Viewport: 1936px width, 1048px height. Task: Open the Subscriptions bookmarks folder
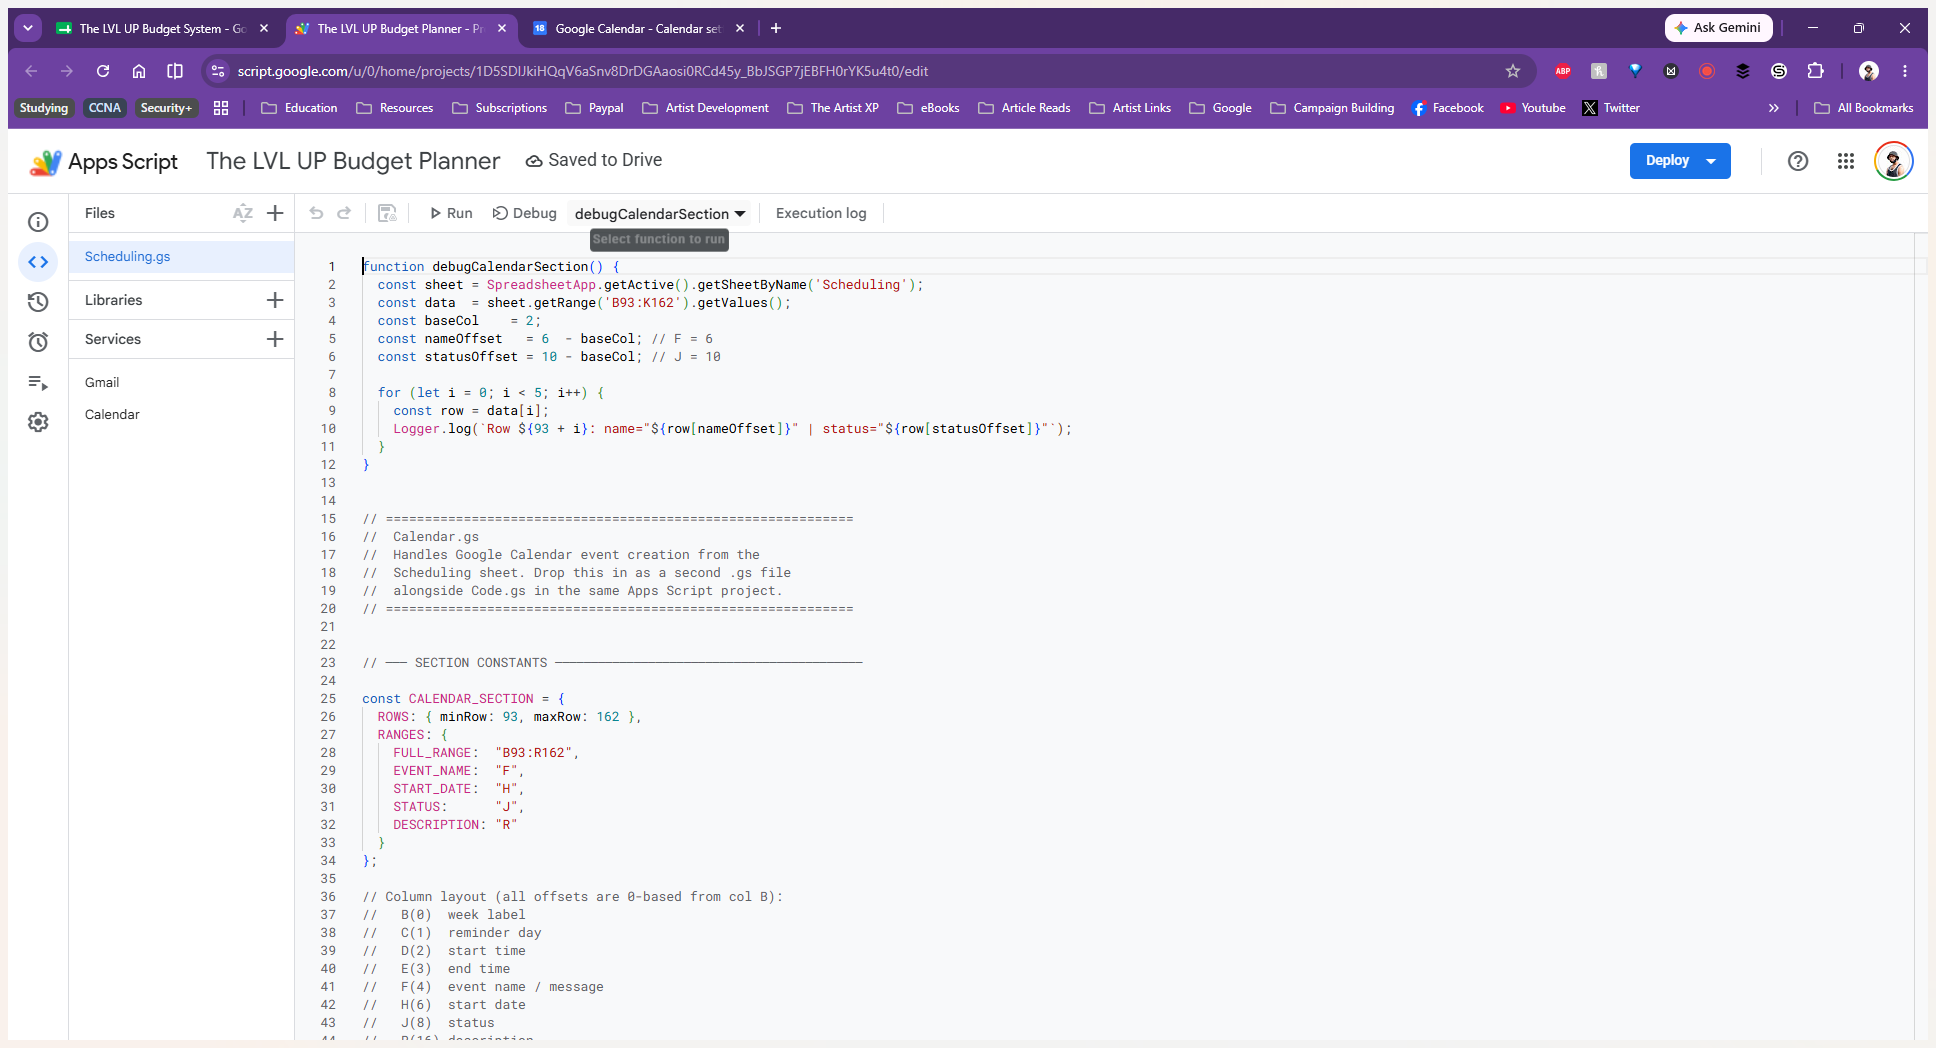(x=499, y=108)
